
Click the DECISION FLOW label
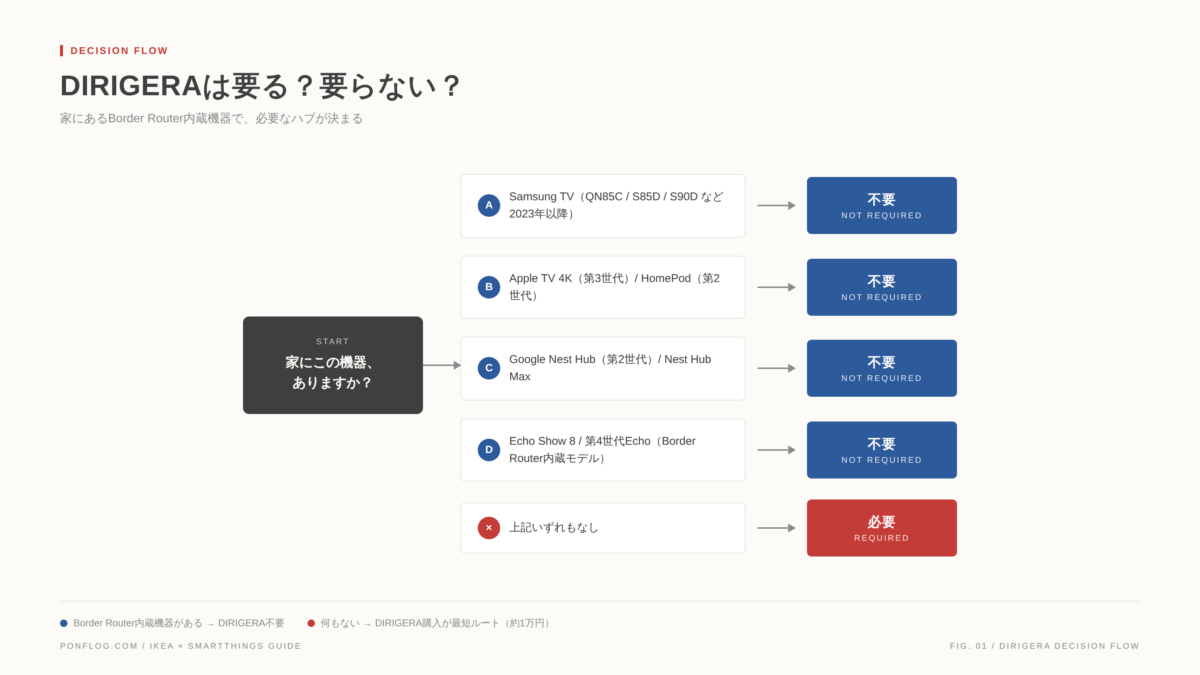tap(119, 51)
